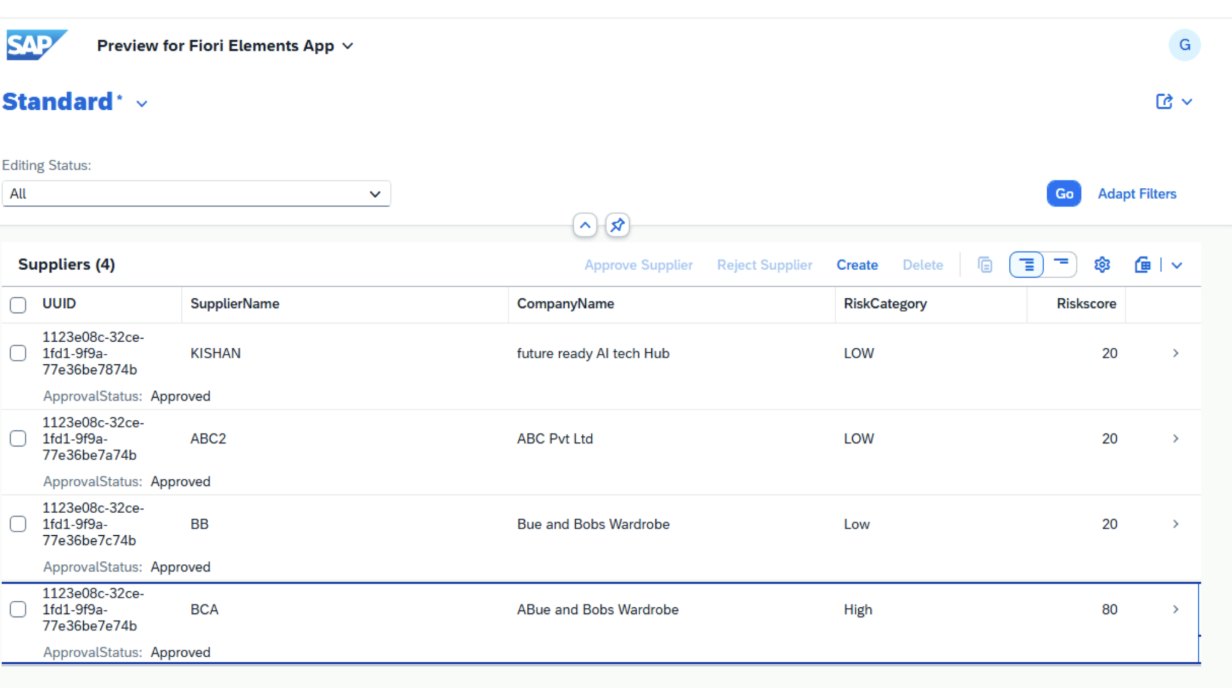
Task: Click the Suppliers (4) table title
Action: point(66,265)
